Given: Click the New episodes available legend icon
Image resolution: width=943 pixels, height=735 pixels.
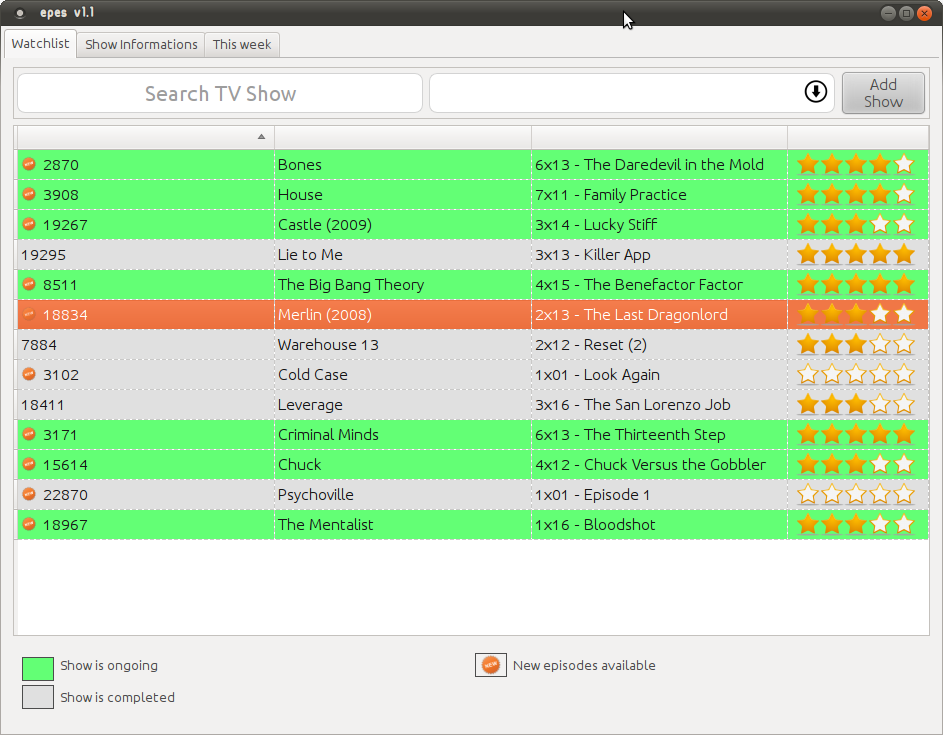Looking at the screenshot, I should (491, 665).
